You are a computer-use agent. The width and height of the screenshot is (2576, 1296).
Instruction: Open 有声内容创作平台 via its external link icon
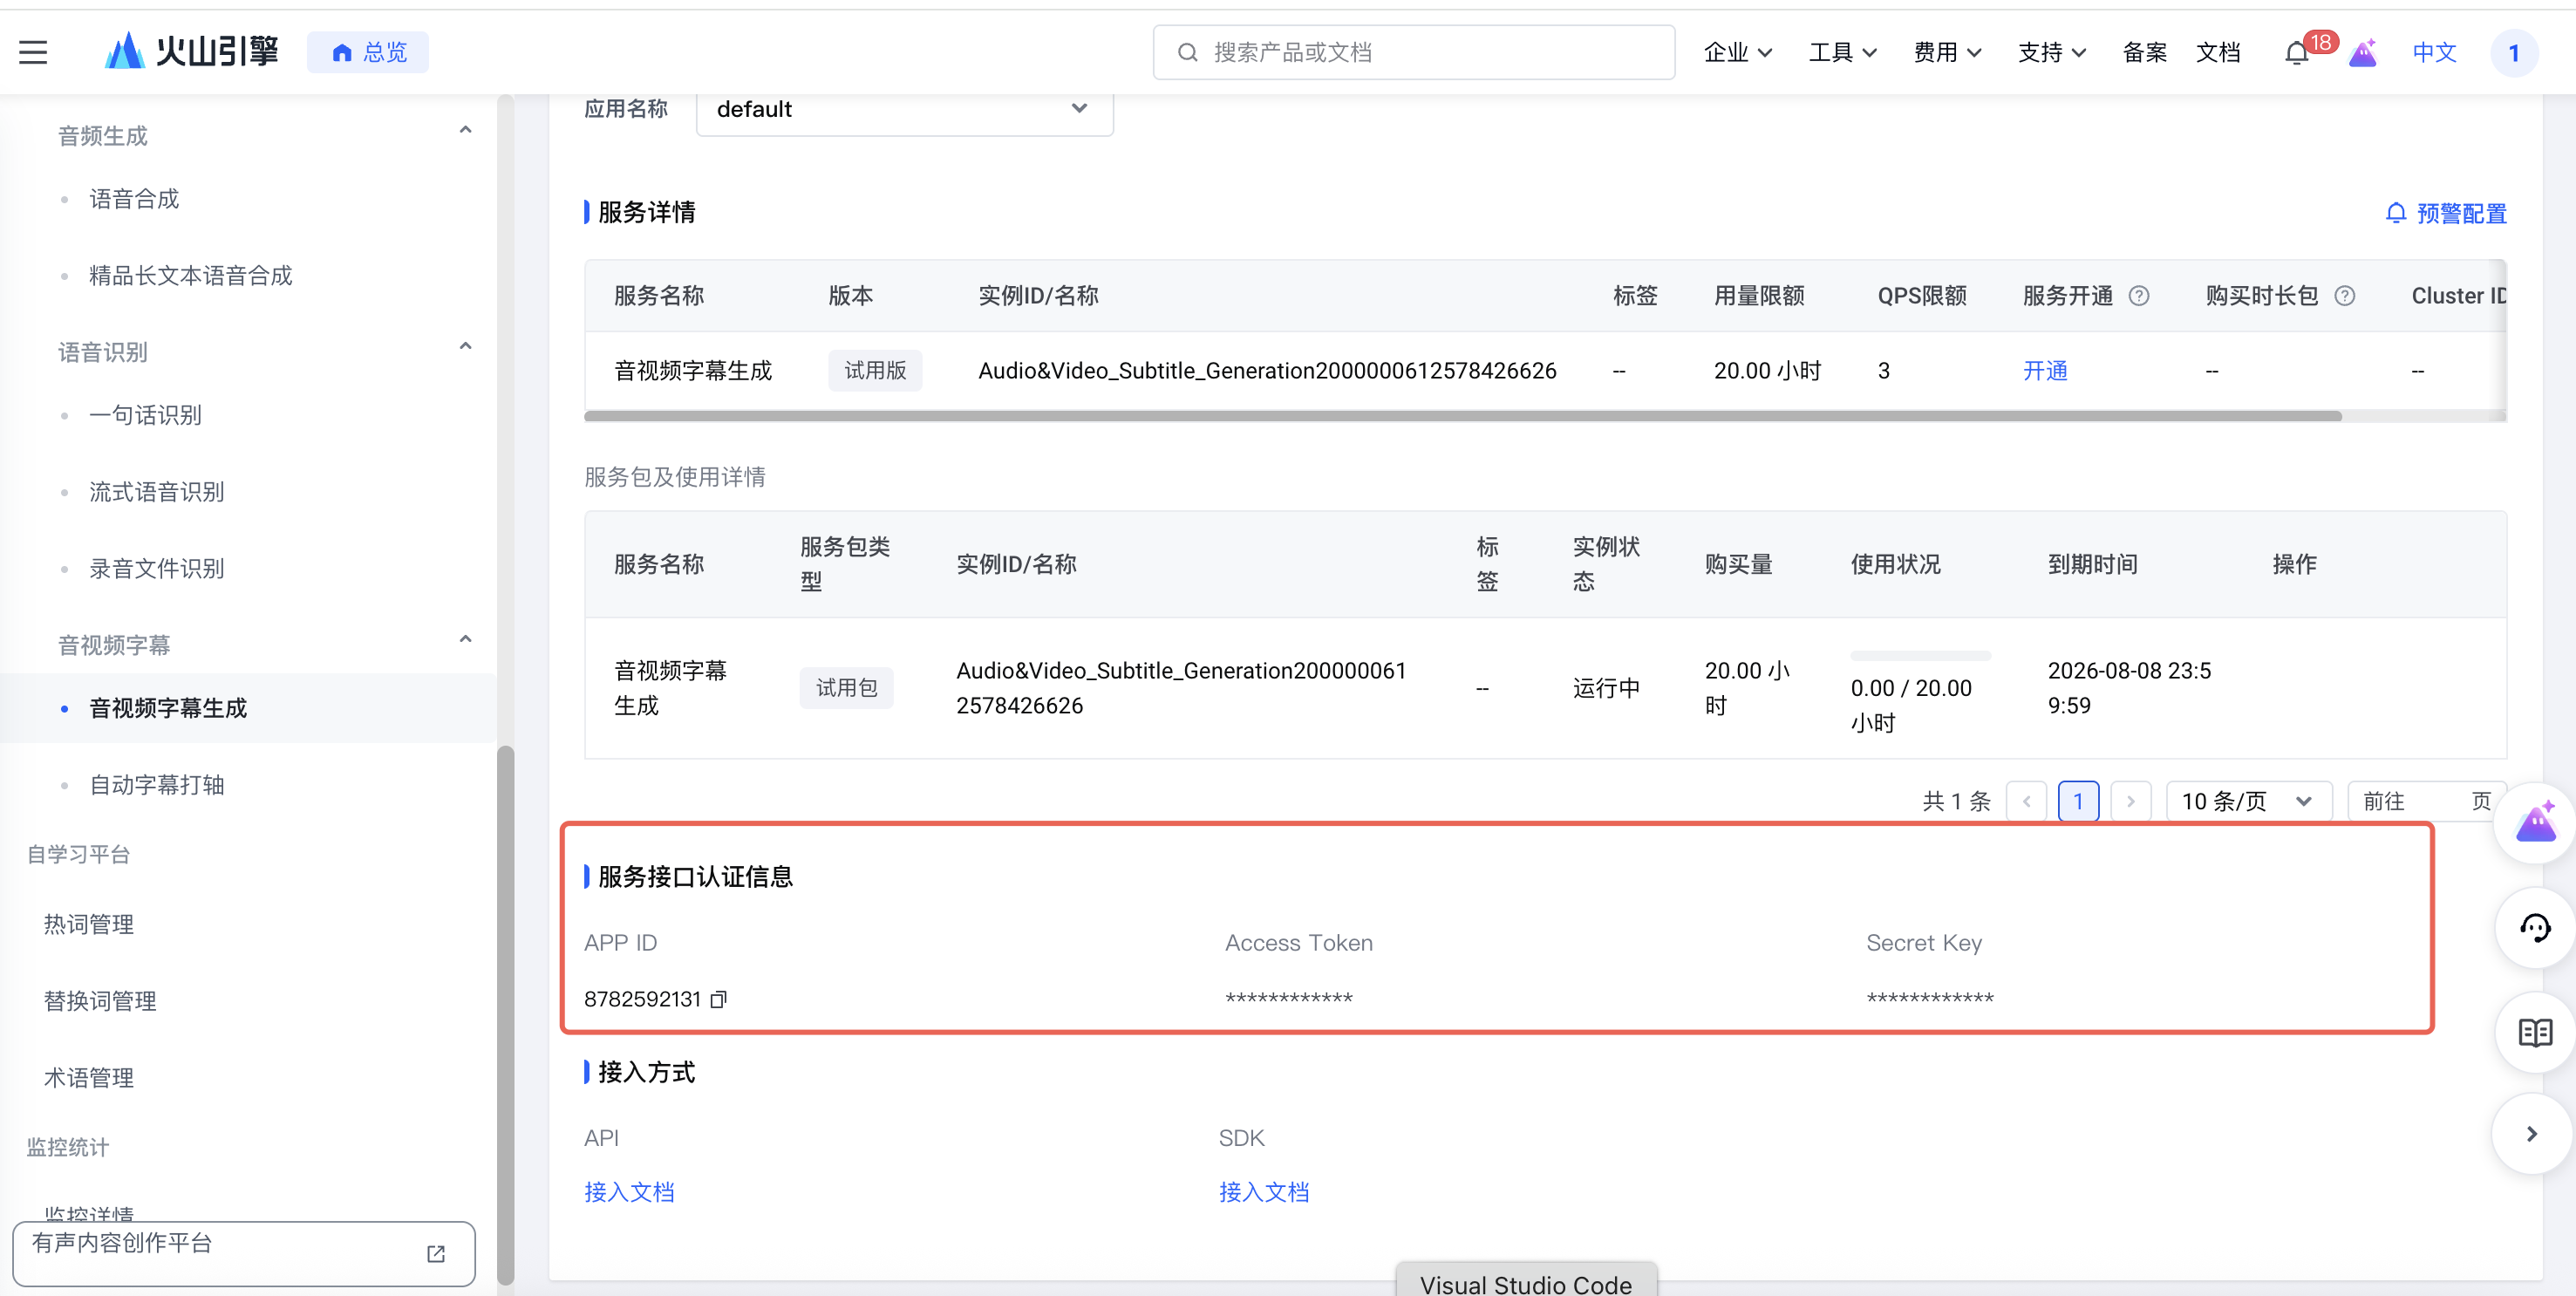[x=435, y=1254]
